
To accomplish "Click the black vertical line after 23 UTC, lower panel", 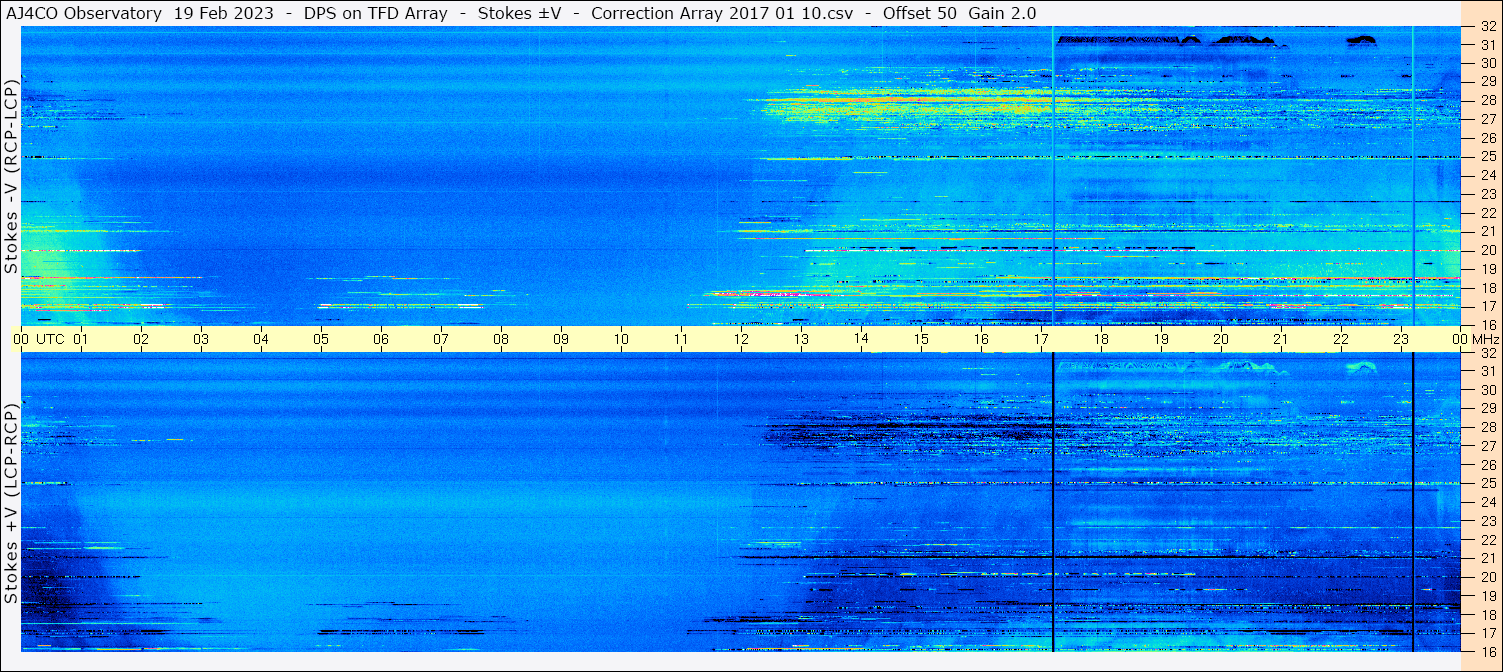I will 1412,502.
